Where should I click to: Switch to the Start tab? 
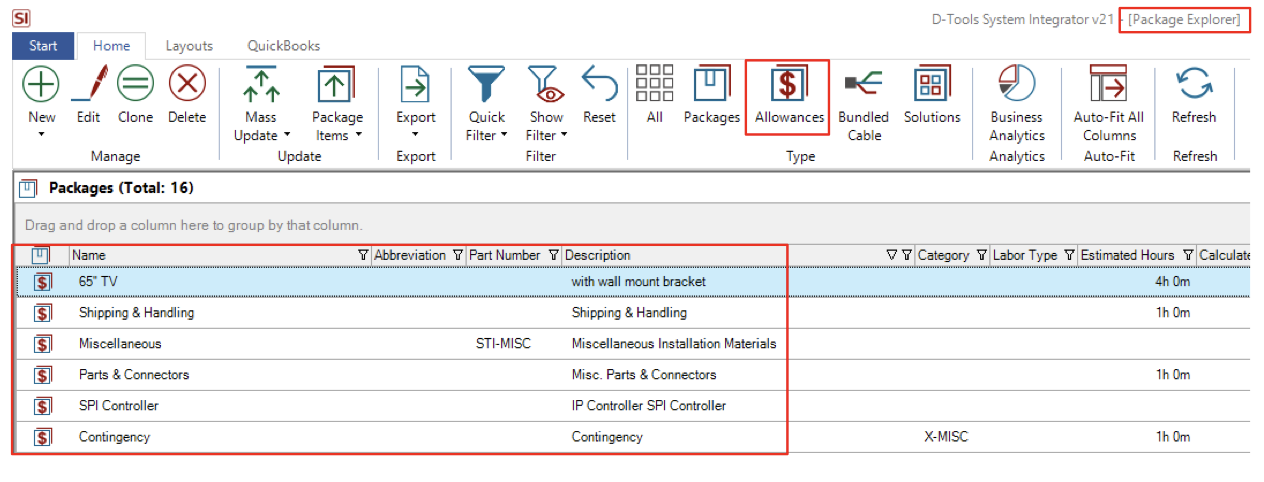click(43, 46)
